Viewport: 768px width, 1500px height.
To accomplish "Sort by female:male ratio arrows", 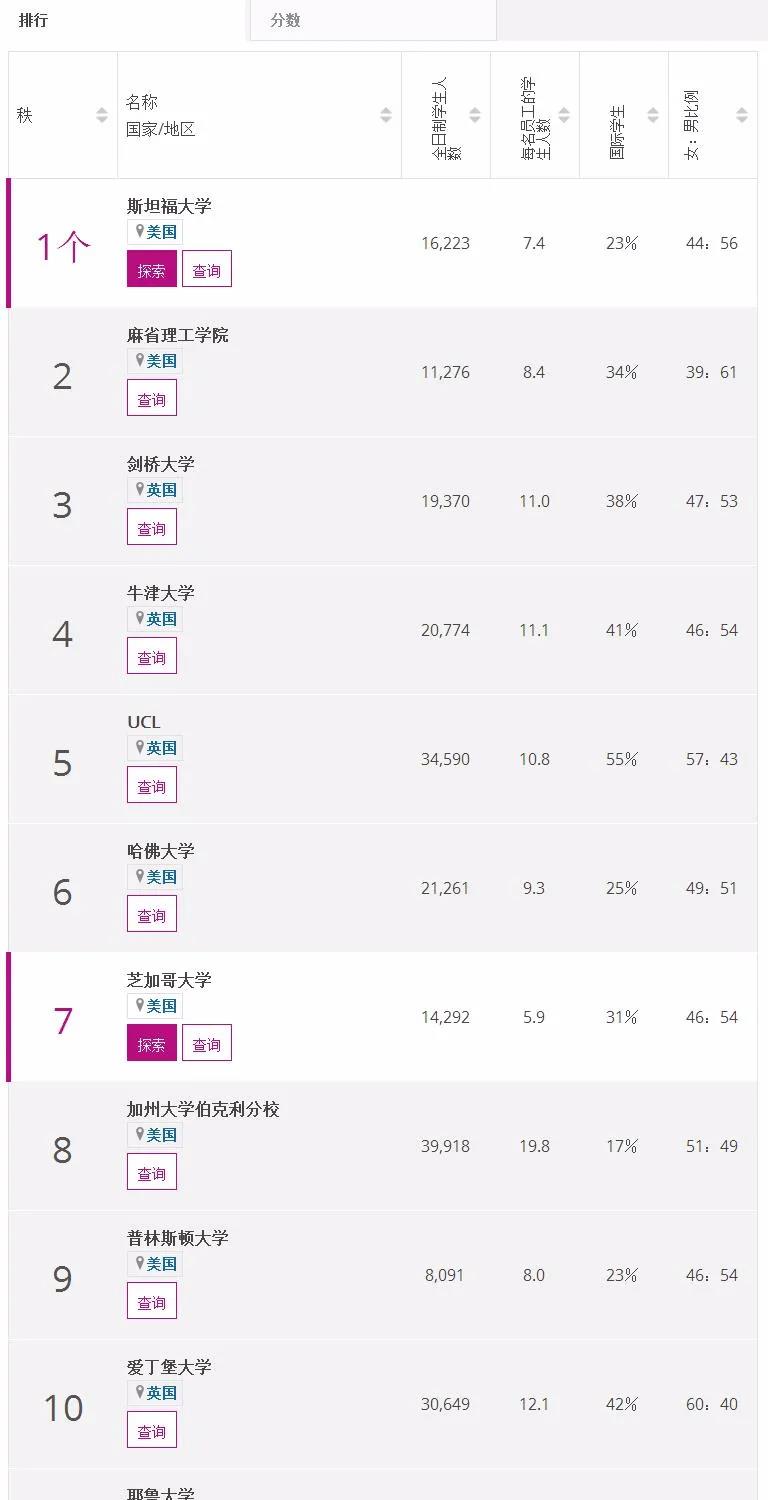I will pyautogui.click(x=742, y=115).
